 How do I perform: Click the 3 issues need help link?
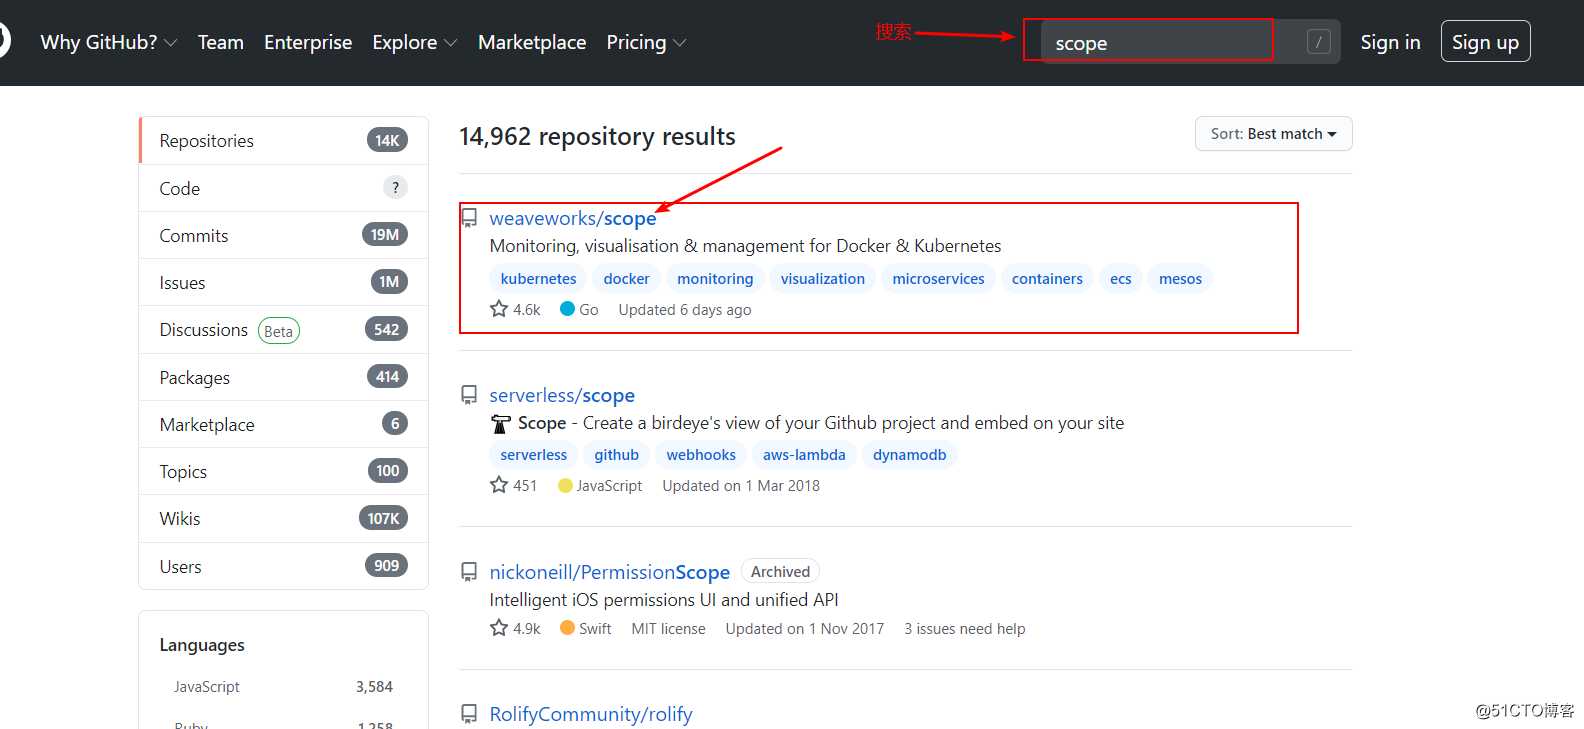(965, 628)
